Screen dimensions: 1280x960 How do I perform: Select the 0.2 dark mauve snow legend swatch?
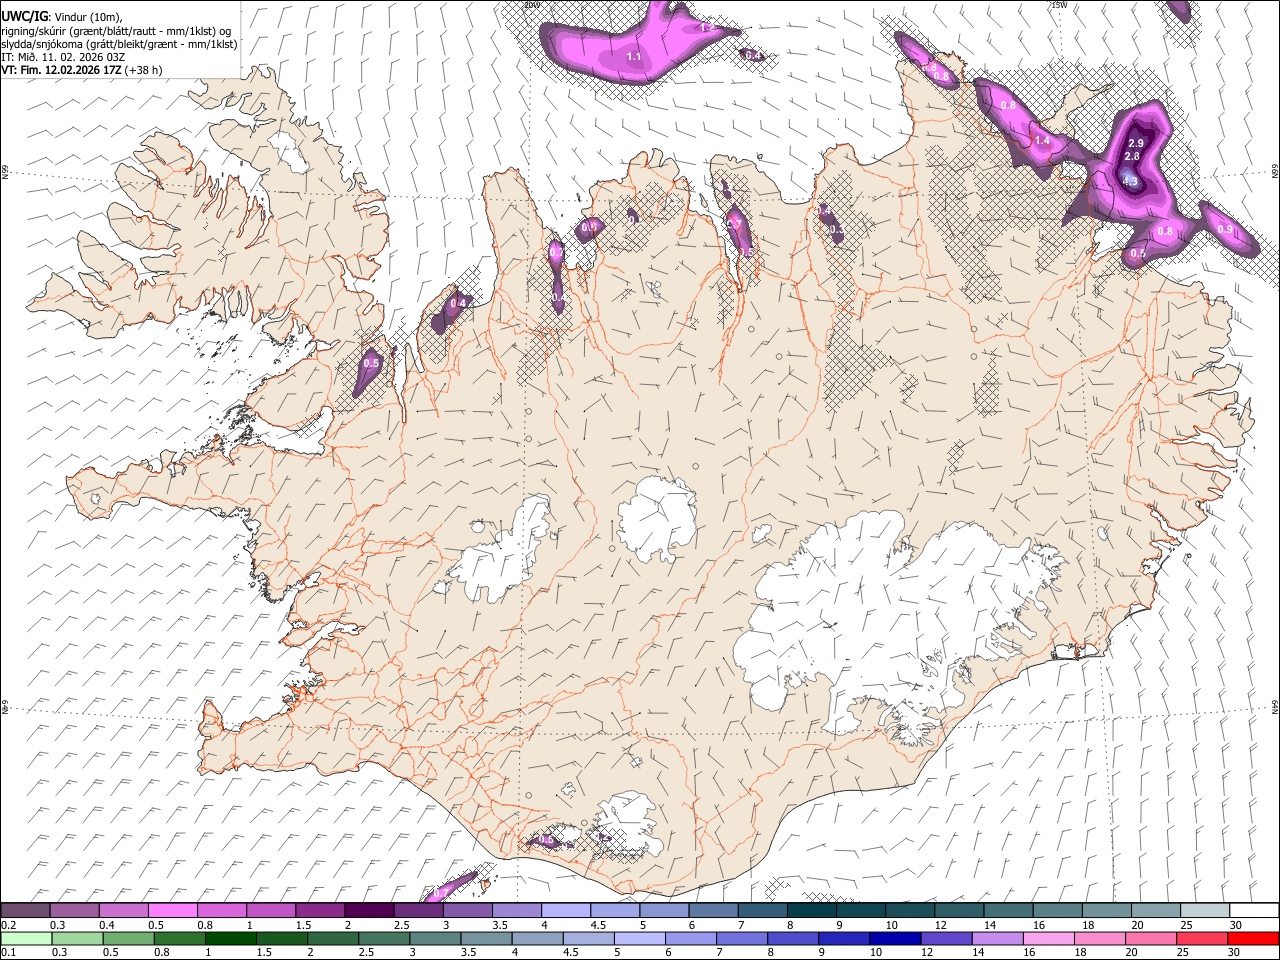[x=25, y=911]
